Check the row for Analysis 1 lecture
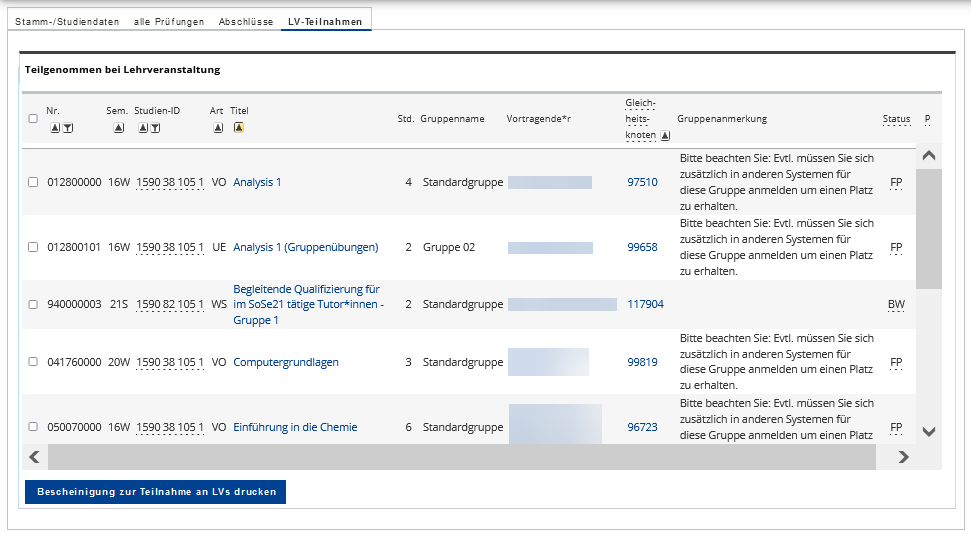 click(x=33, y=182)
